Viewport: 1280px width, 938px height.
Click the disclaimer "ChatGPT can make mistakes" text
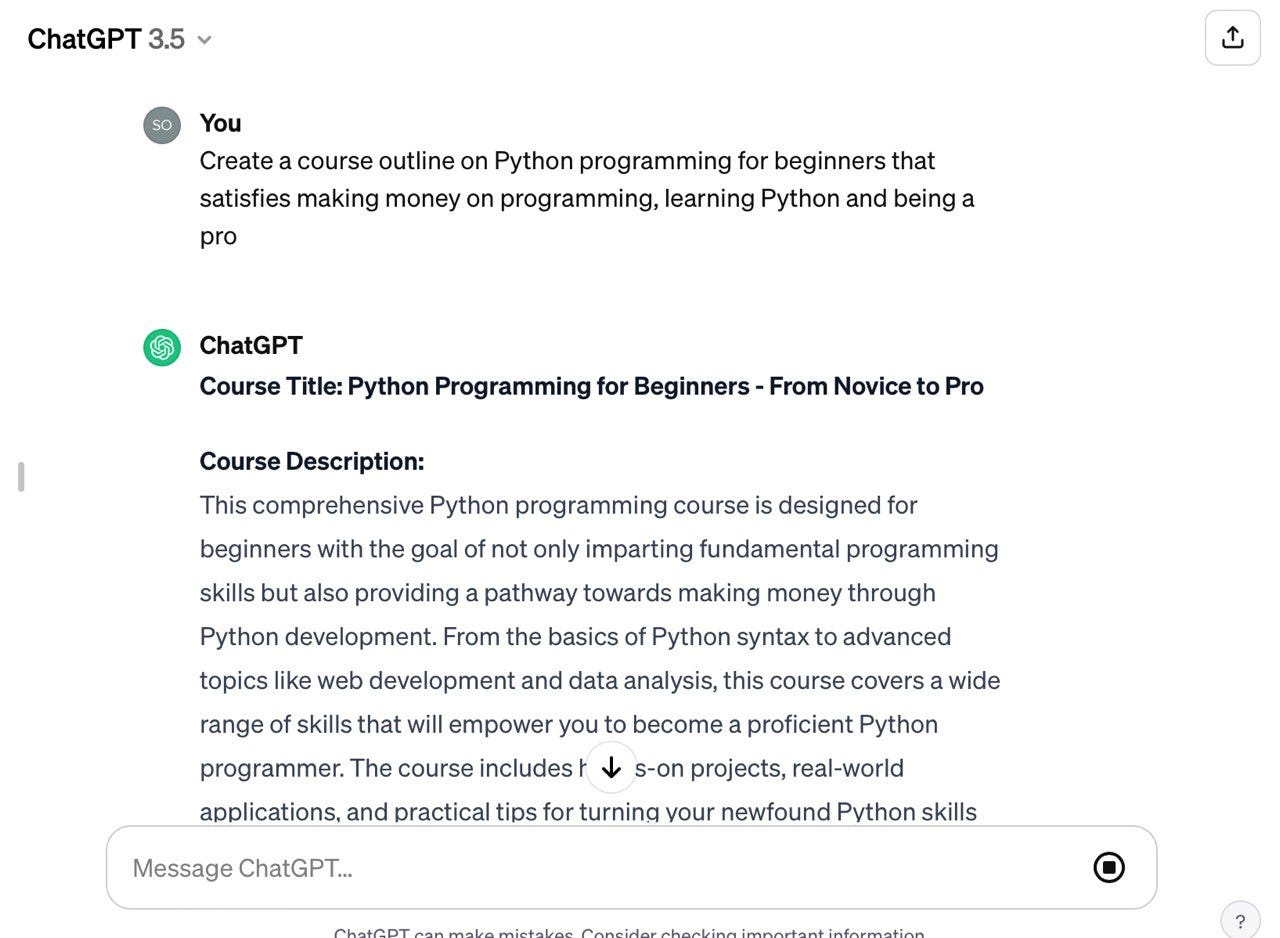pyautogui.click(x=629, y=932)
